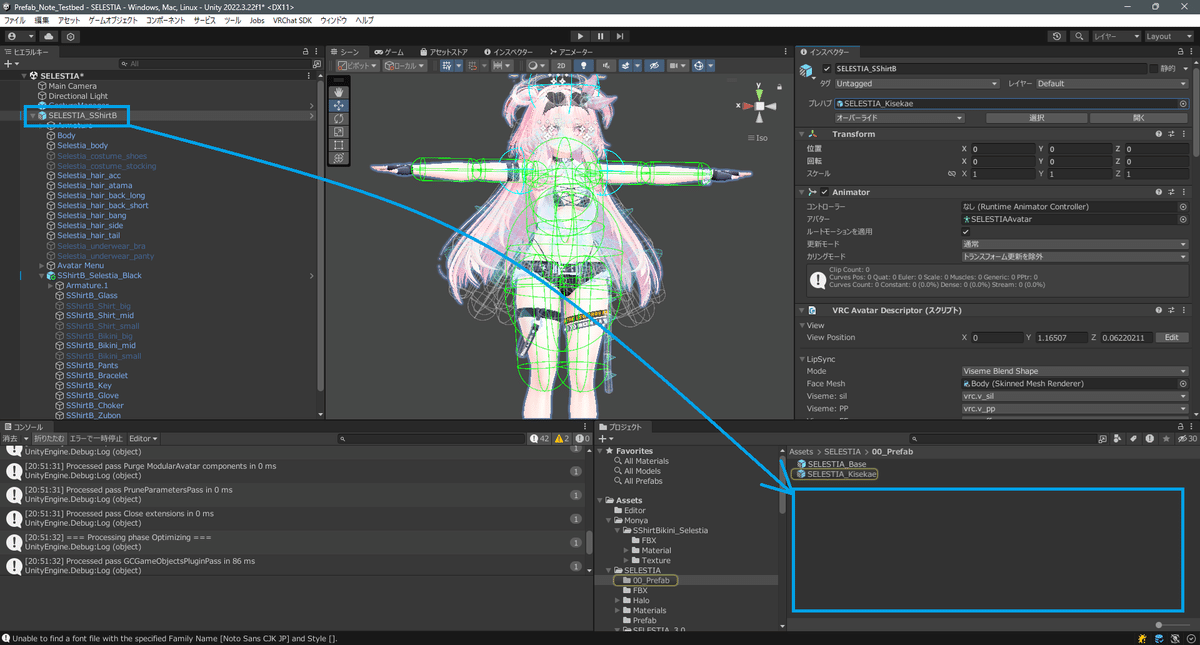1200x645 pixels.
Task: Toggle 2D mode in the Scene view
Action: (560, 65)
